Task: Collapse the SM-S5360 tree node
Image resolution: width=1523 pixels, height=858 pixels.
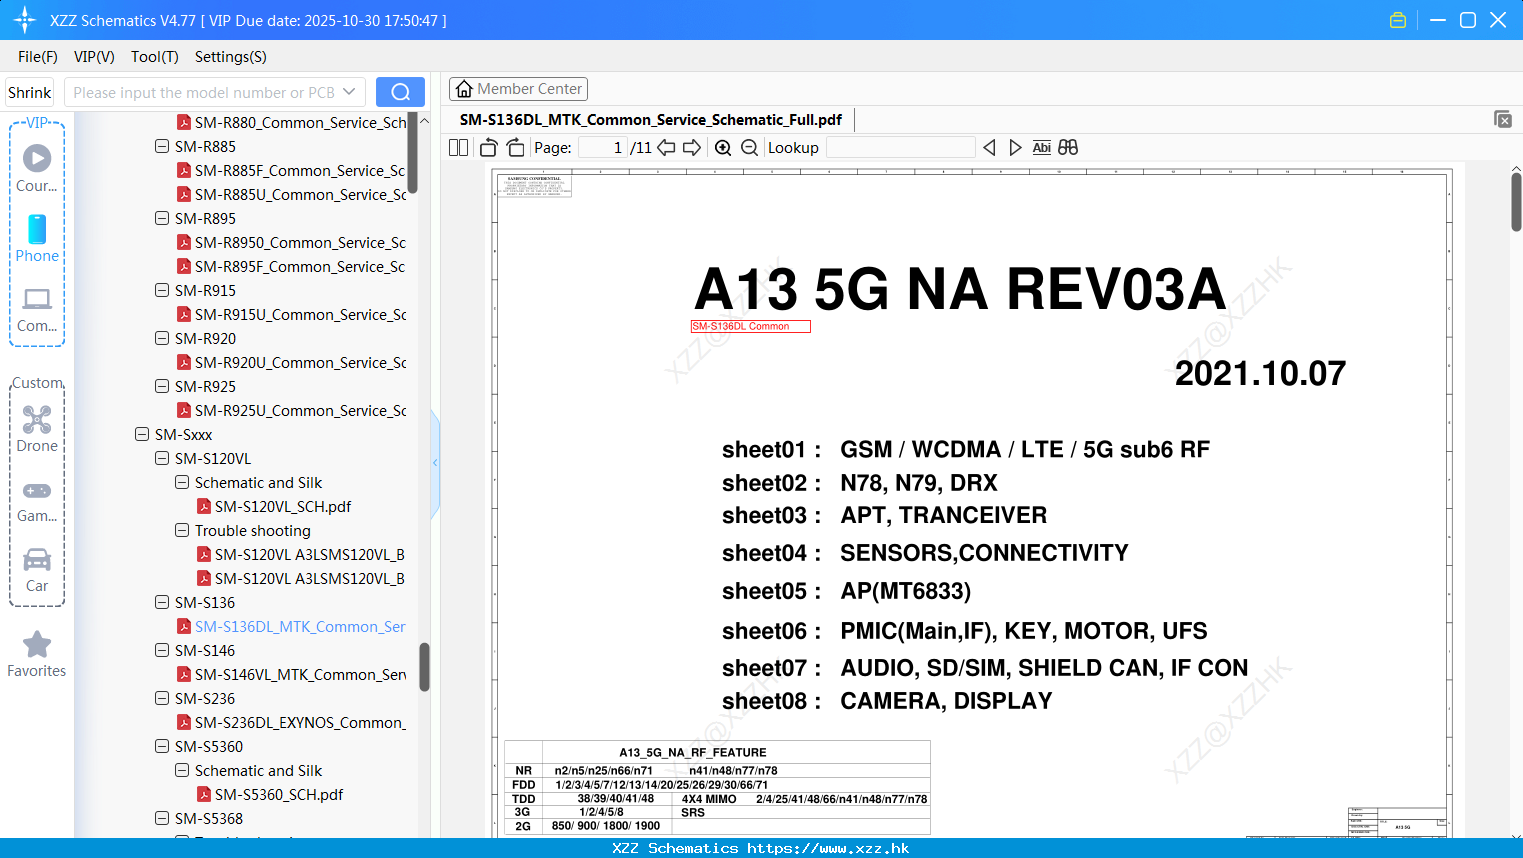Action: coord(162,746)
